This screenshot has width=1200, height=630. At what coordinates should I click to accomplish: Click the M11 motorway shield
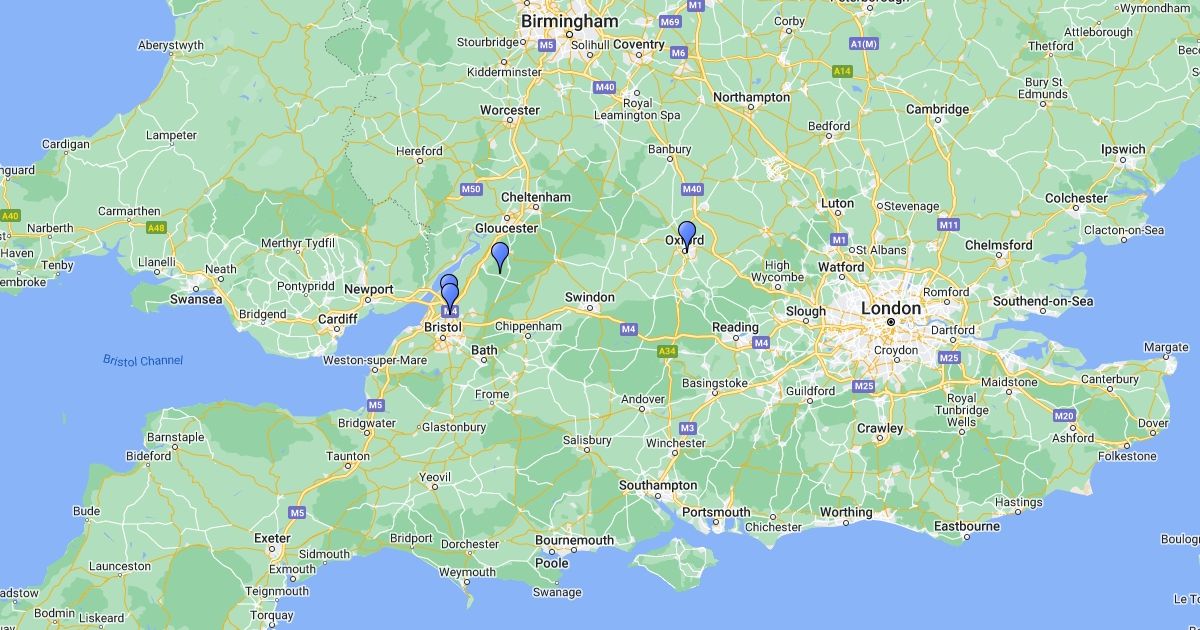point(949,225)
